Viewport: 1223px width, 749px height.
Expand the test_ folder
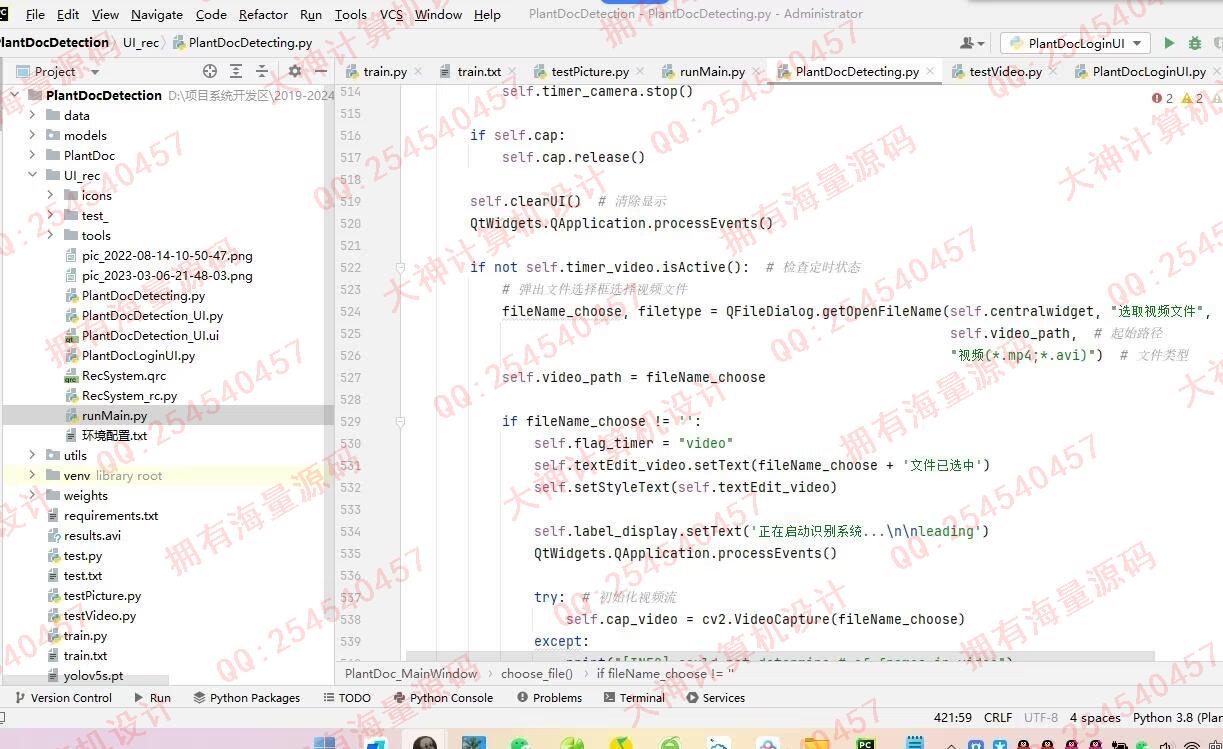click(50, 215)
